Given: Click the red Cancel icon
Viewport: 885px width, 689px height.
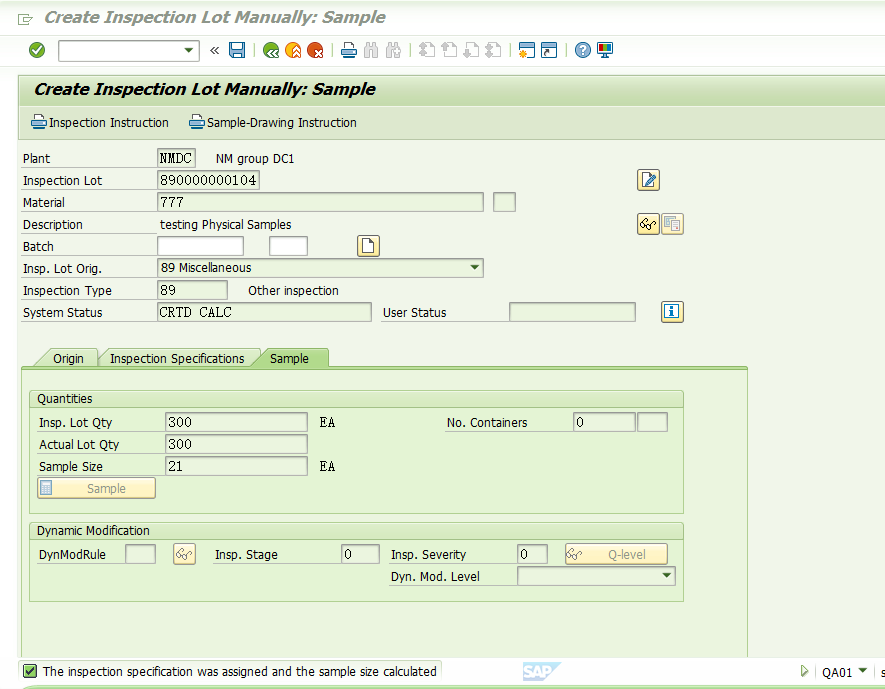Looking at the screenshot, I should pos(315,50).
